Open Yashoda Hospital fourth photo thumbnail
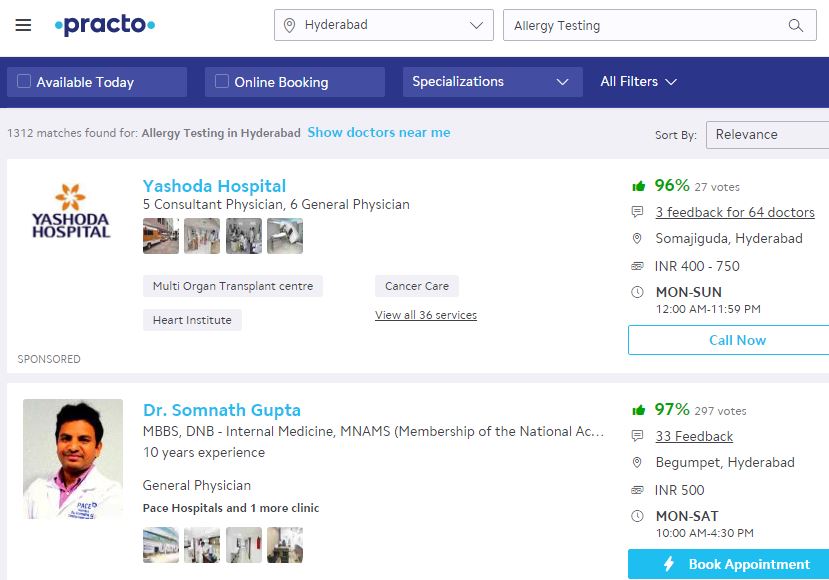829x580 pixels. tap(285, 236)
